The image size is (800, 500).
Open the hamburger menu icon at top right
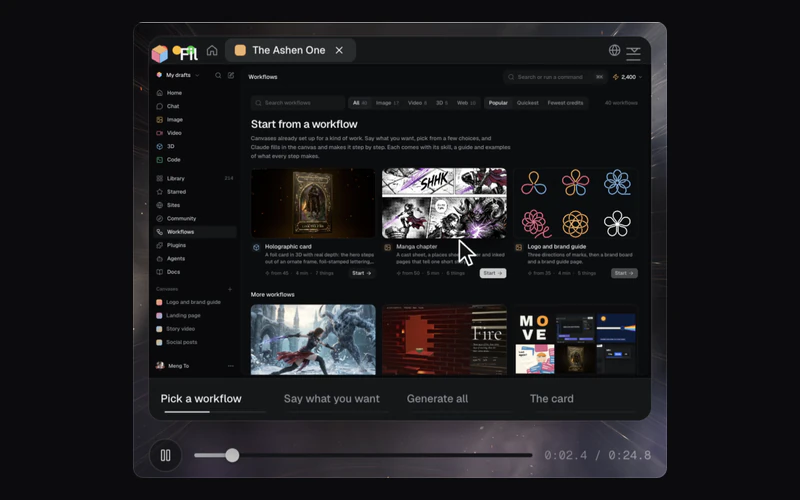coord(633,54)
